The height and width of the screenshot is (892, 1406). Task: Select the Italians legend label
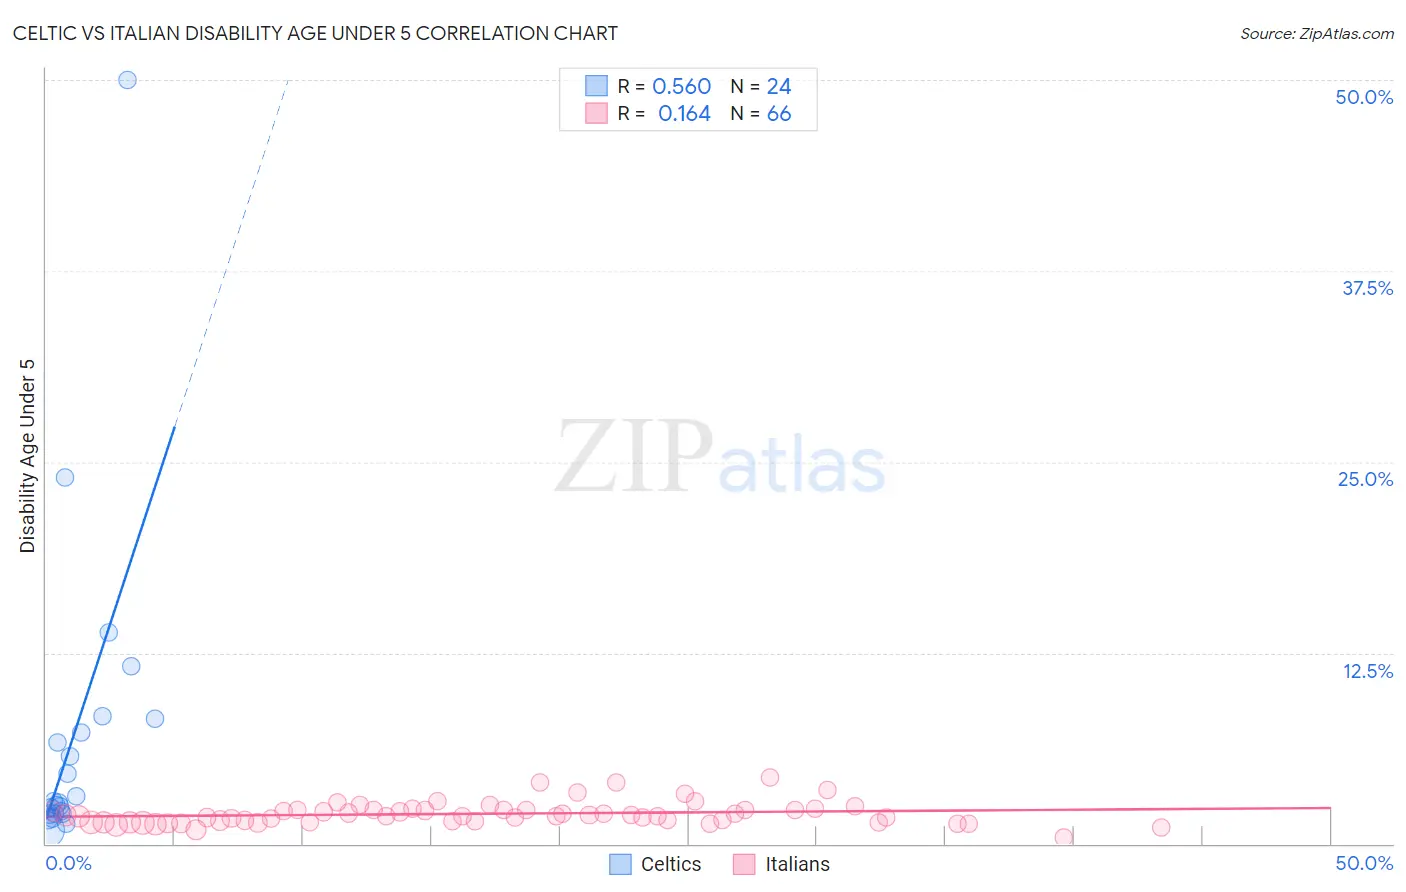(797, 864)
